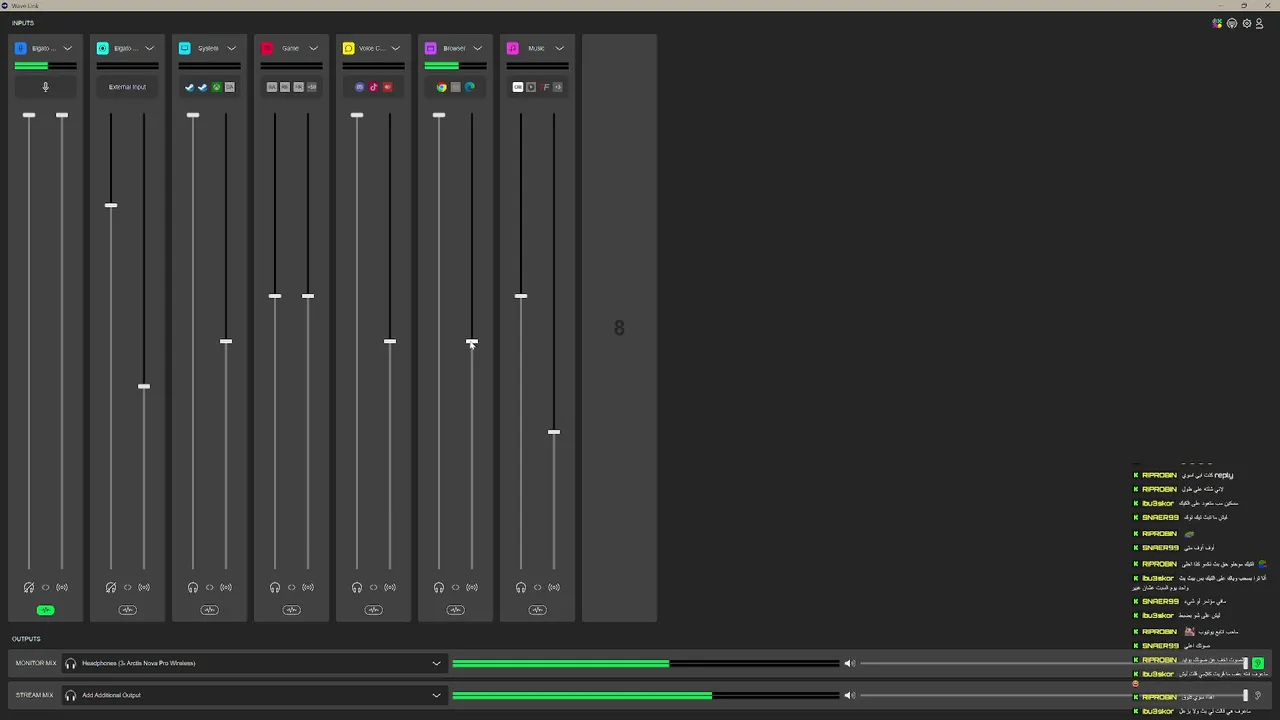Screen dimensions: 1280x720
Task: Toggle link faders on Music channel
Action: (x=537, y=587)
